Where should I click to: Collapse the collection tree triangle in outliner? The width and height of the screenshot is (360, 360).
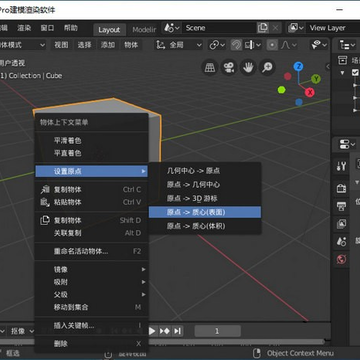pyautogui.click(x=342, y=73)
